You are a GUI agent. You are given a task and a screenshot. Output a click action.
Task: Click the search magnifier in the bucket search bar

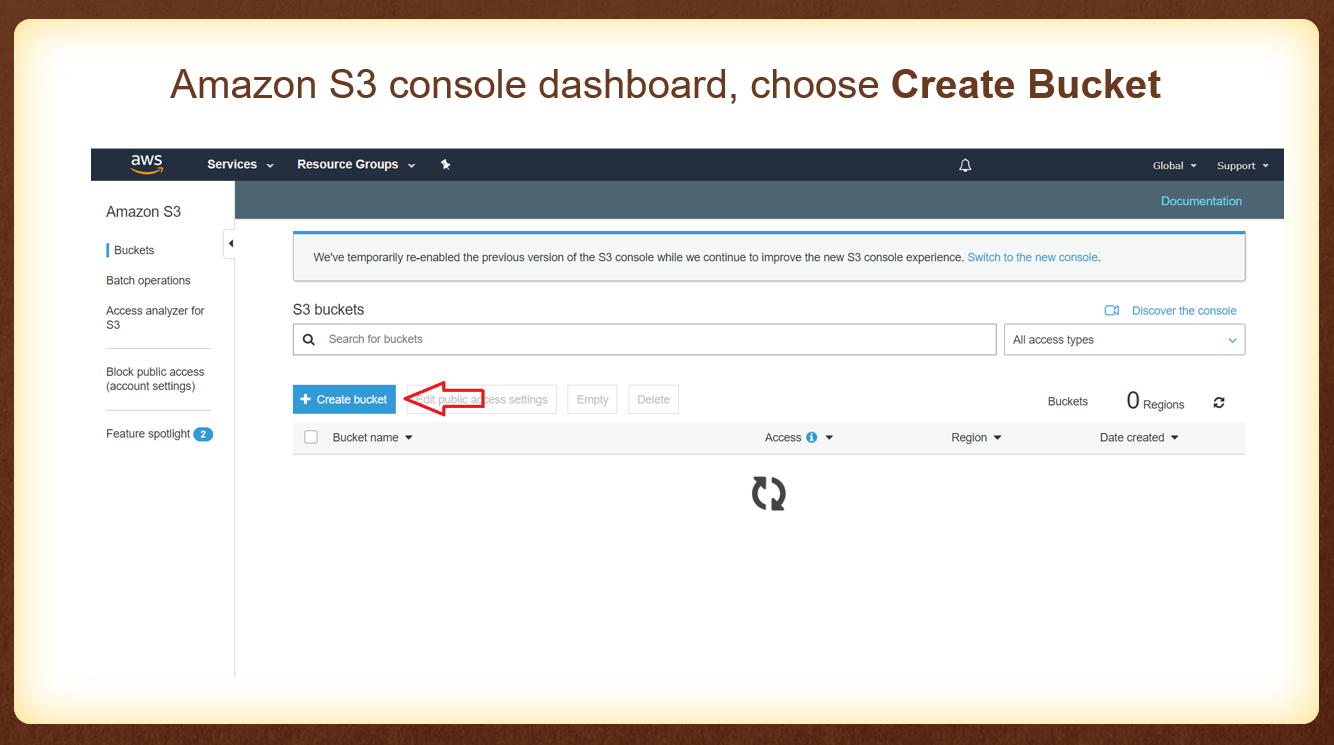[308, 339]
